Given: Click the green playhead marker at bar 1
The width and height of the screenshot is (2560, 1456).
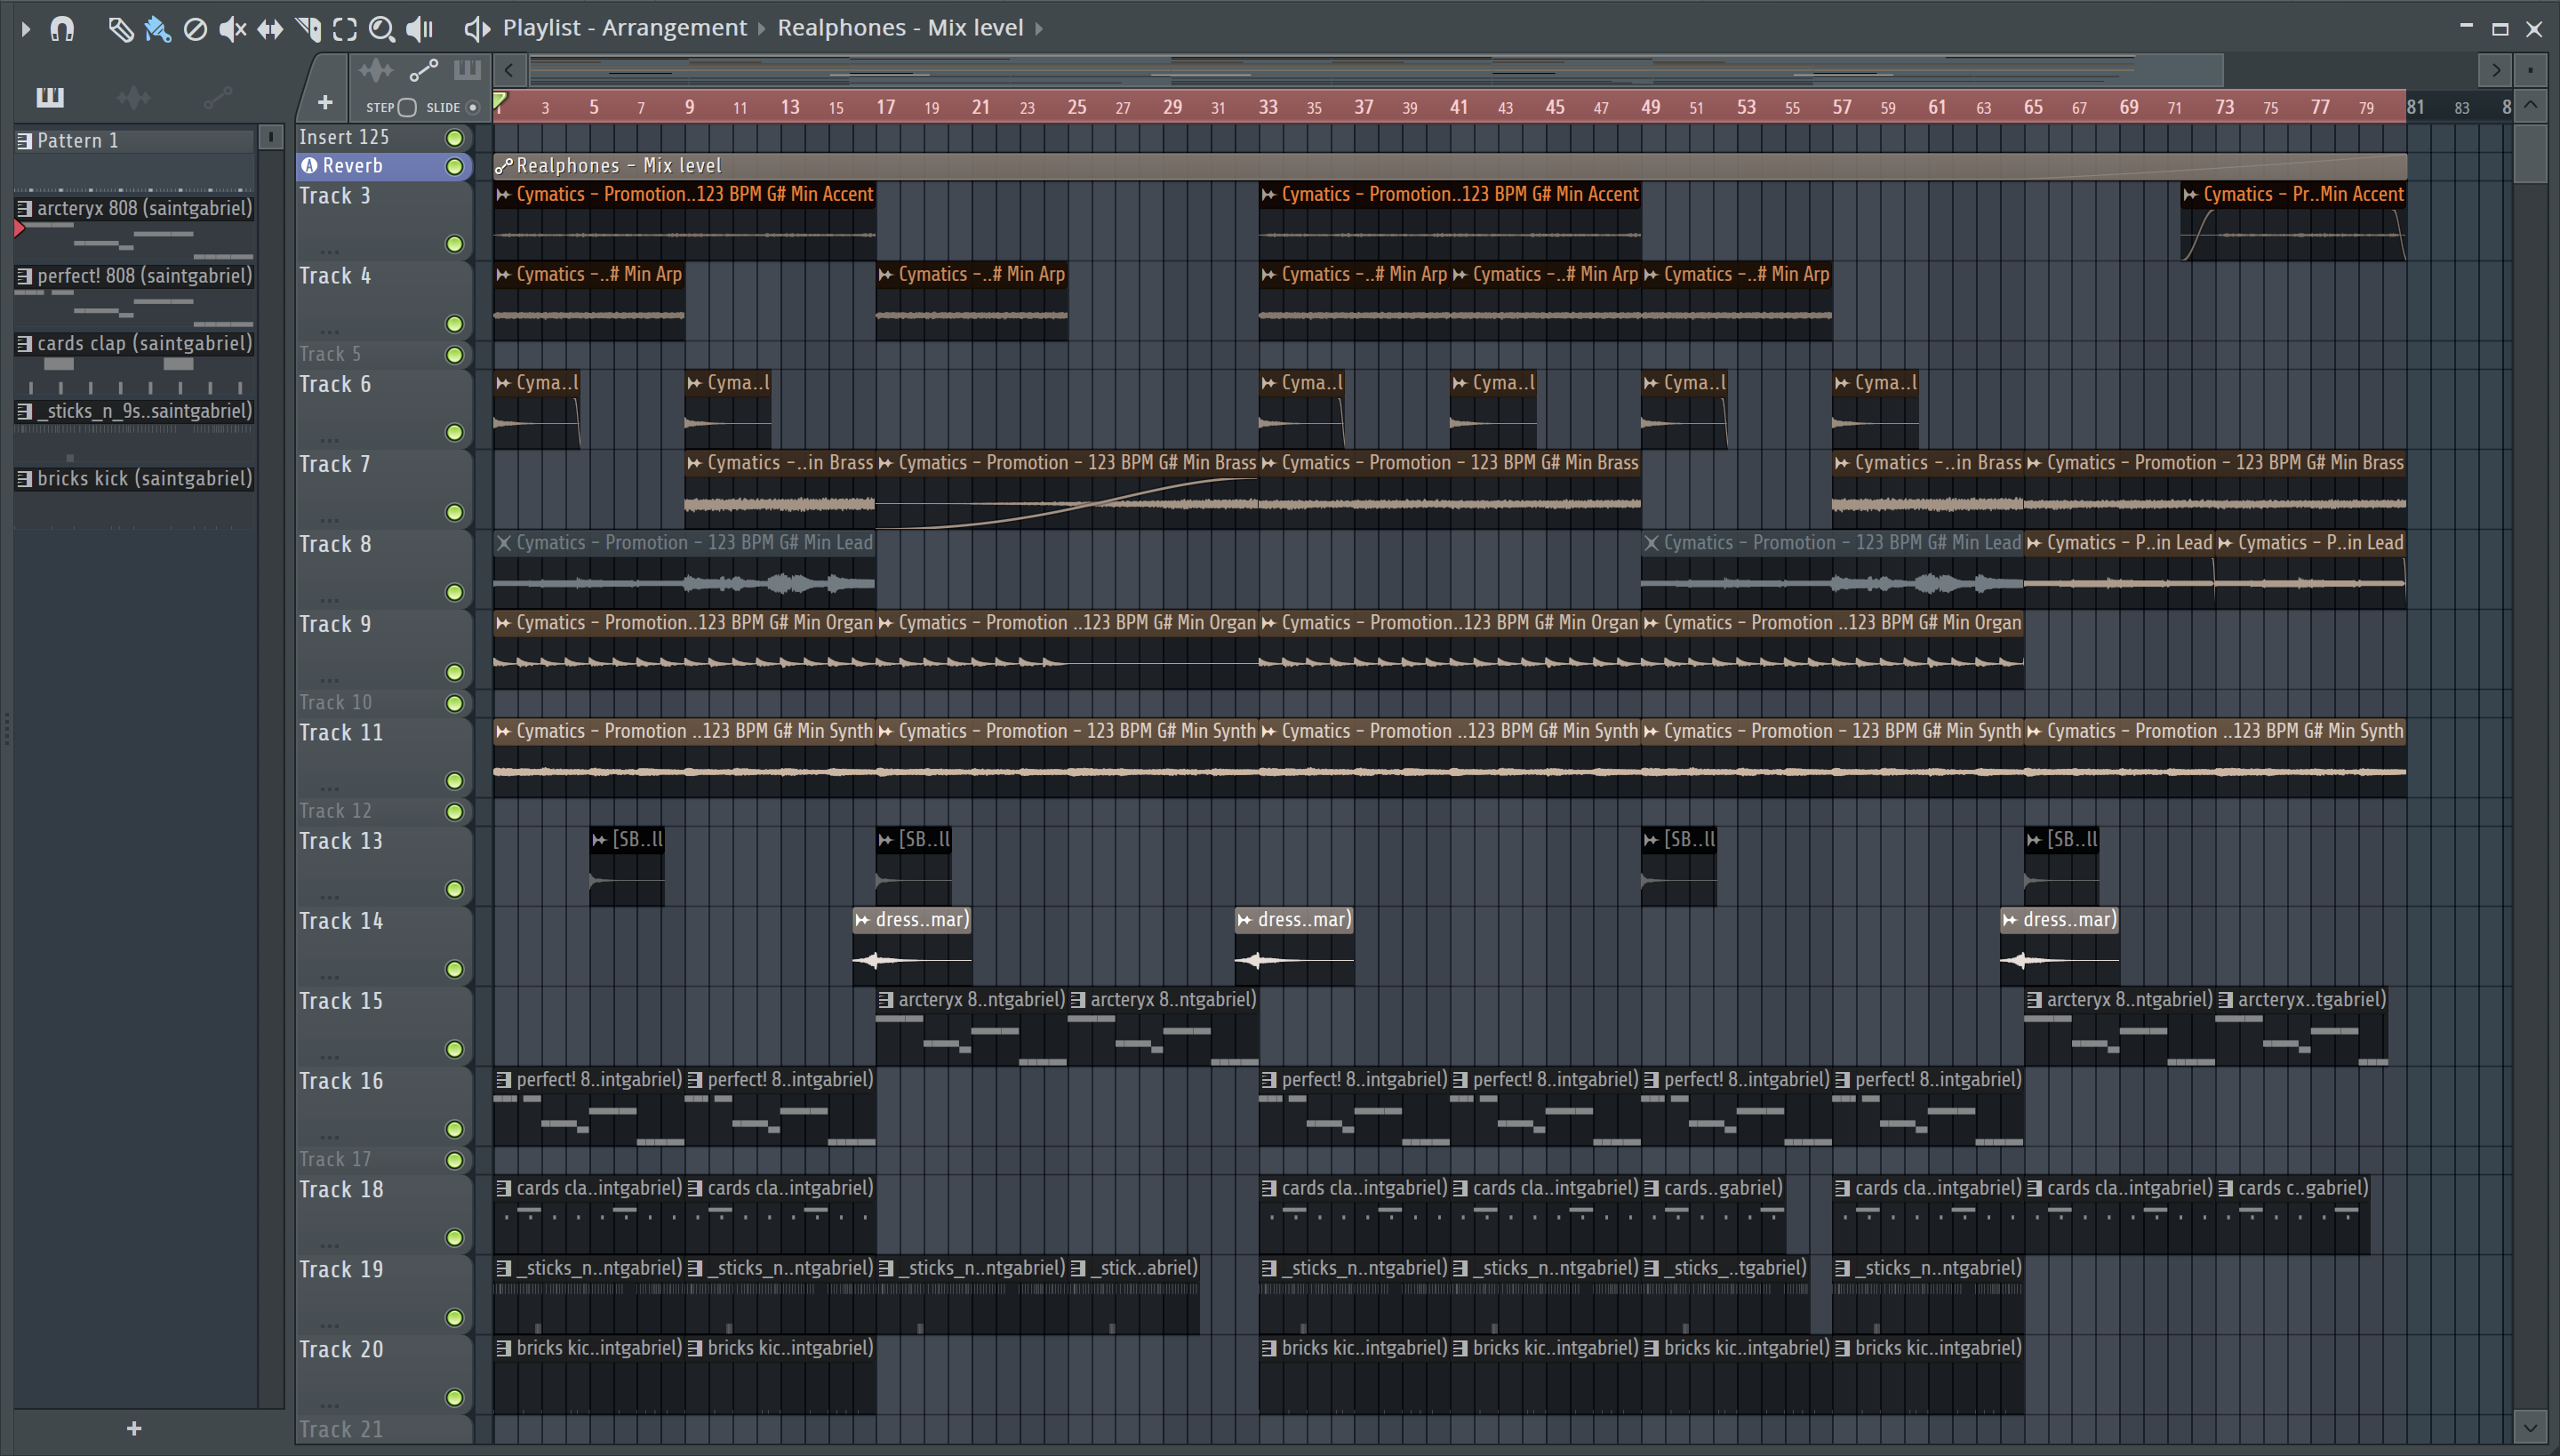Looking at the screenshot, I should click(x=500, y=100).
